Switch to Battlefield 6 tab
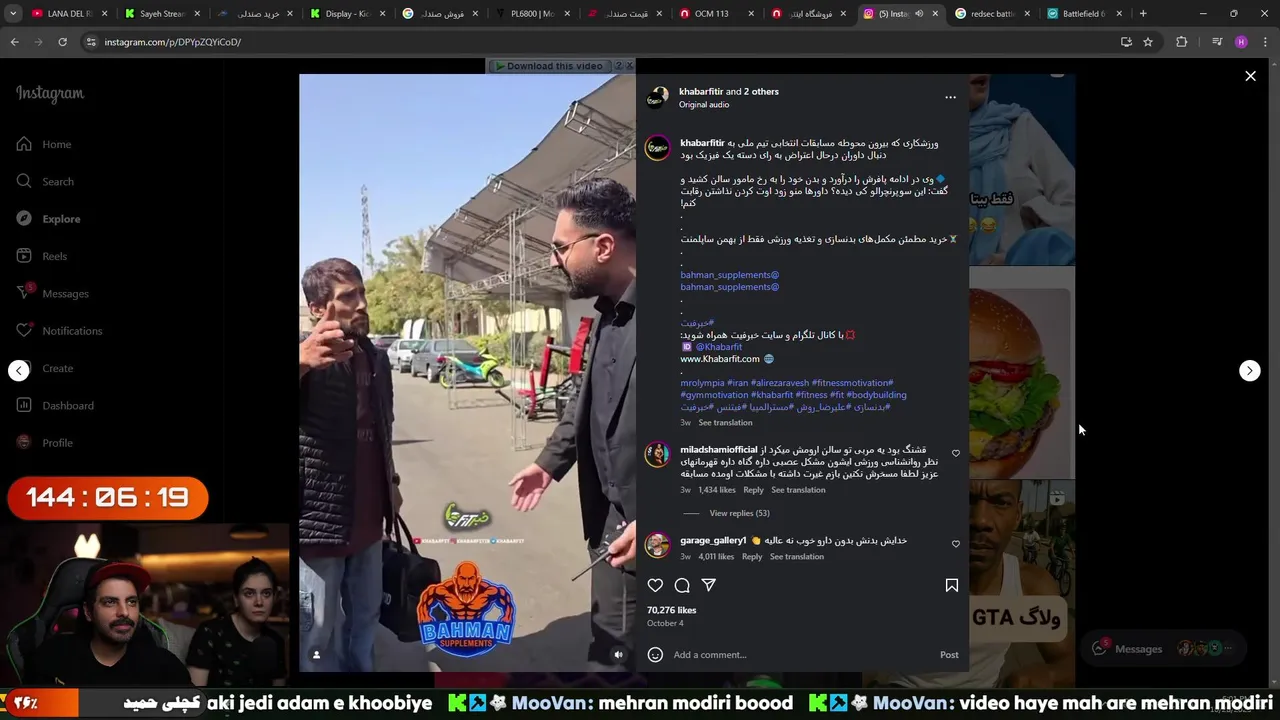The height and width of the screenshot is (720, 1280). 1086,14
